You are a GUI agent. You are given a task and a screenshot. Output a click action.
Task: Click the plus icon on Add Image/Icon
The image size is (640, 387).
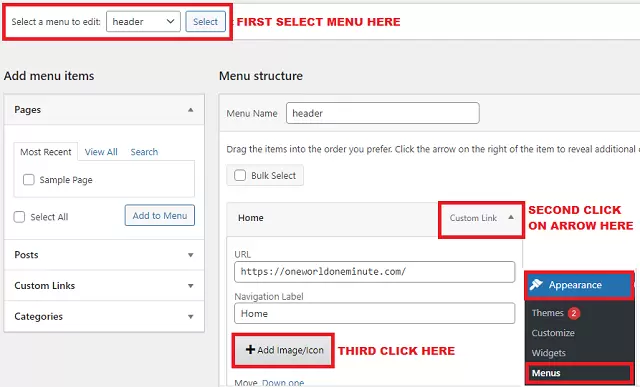tap(250, 349)
